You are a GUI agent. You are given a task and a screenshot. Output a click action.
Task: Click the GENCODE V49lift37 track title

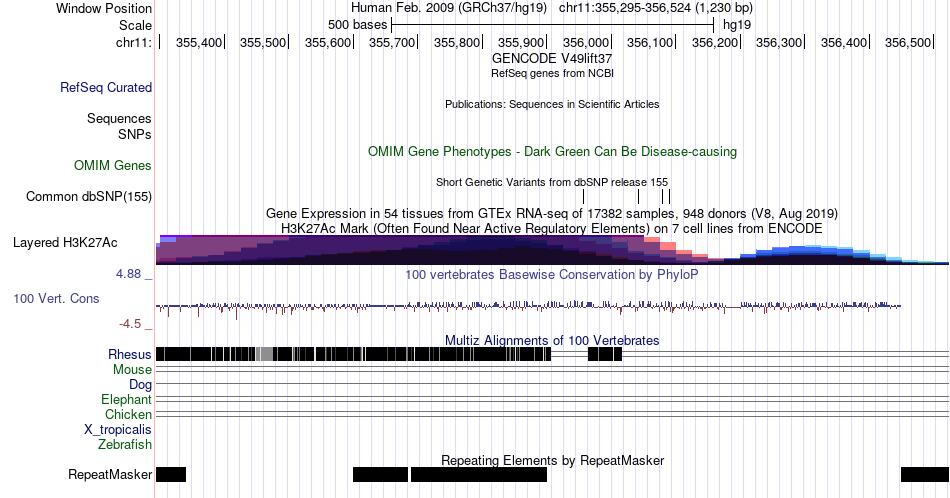click(552, 58)
